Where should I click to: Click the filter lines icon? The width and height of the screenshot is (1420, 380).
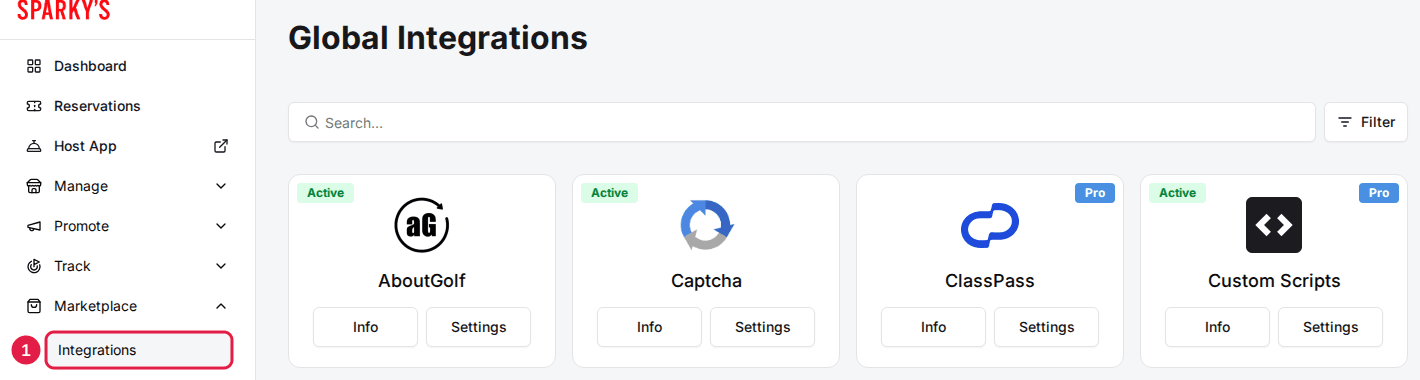click(1345, 122)
